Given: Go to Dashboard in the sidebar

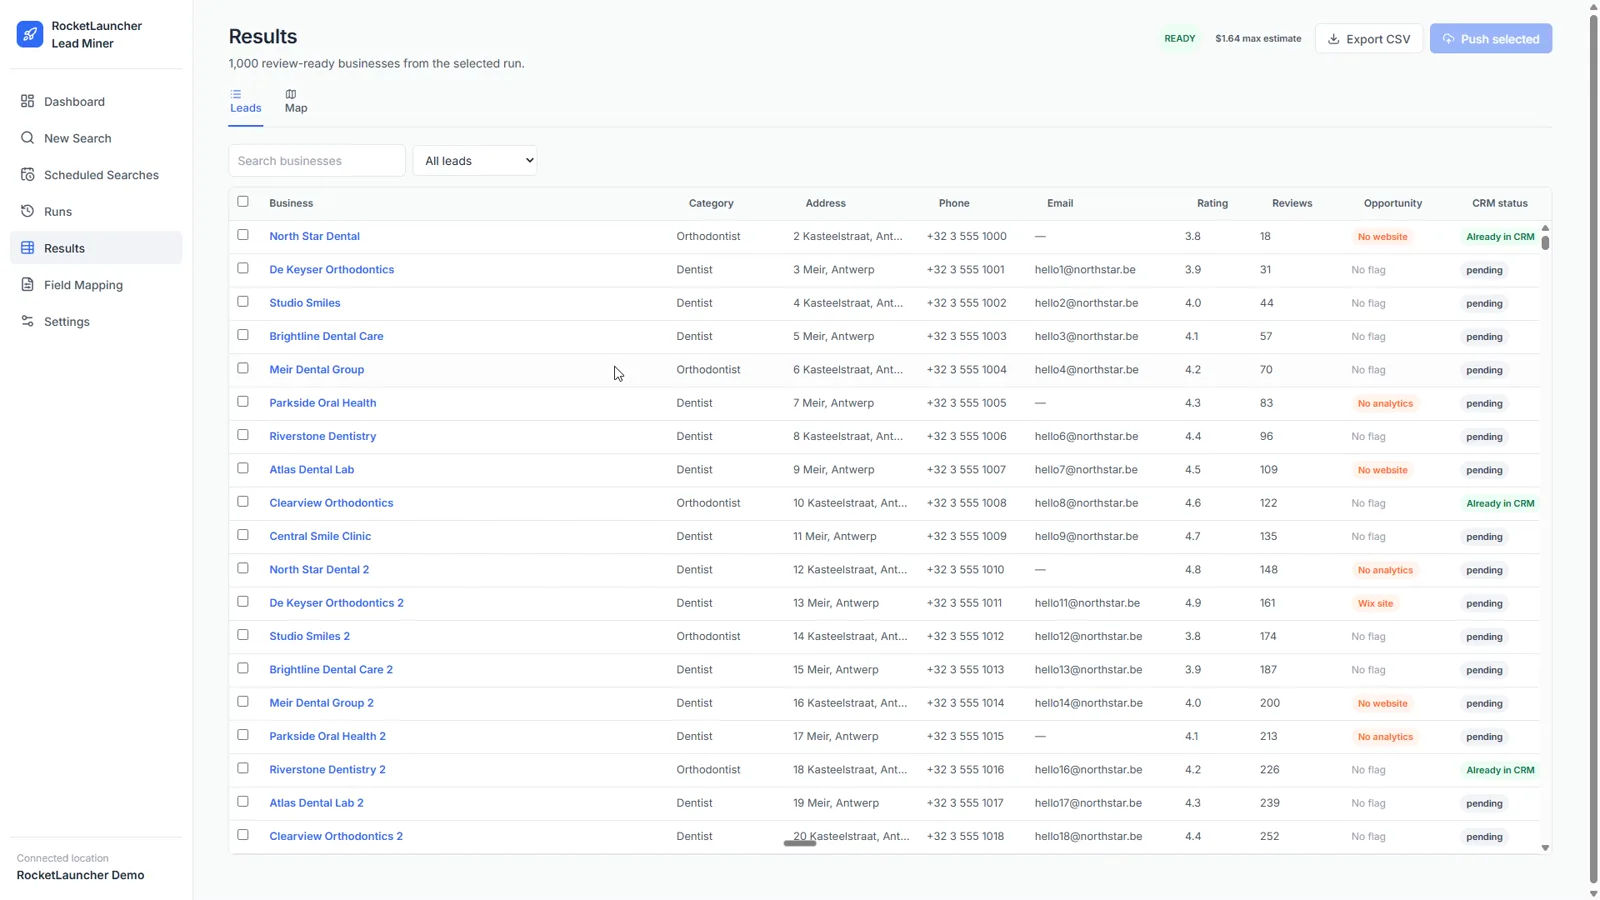Looking at the screenshot, I should click(96, 101).
